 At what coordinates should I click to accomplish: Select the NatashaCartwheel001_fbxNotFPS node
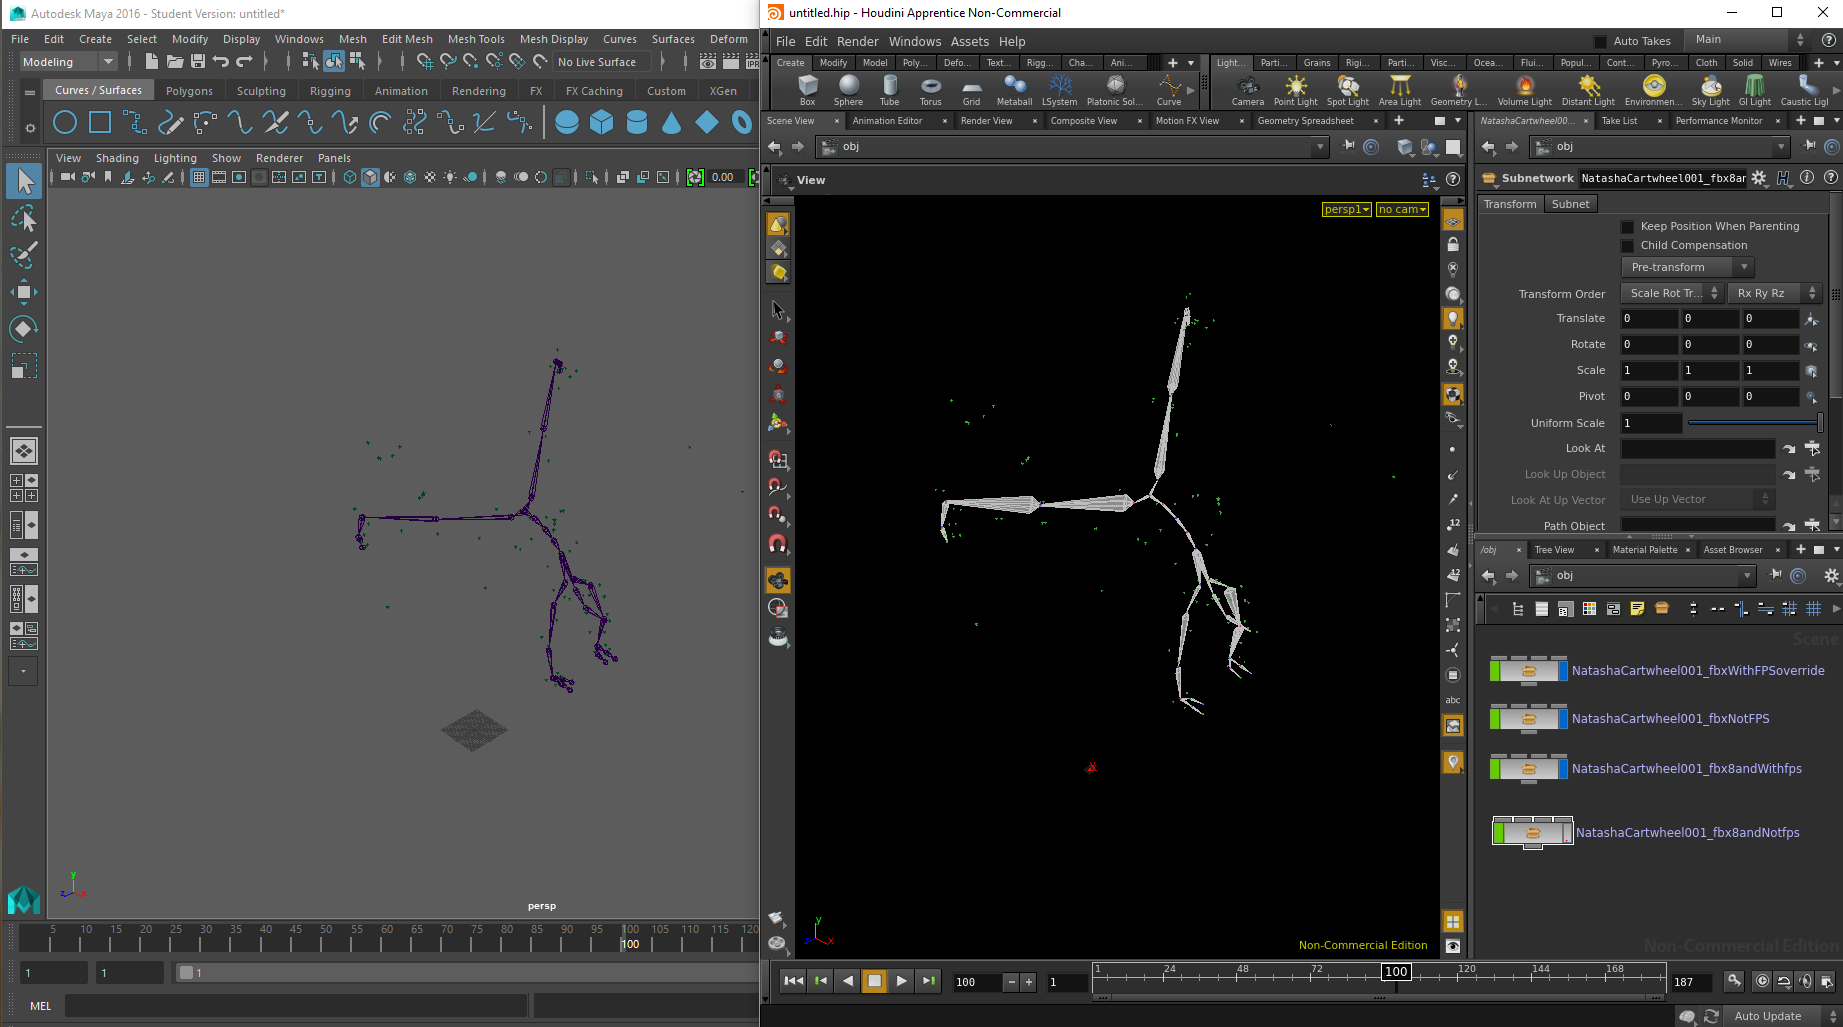(1528, 719)
